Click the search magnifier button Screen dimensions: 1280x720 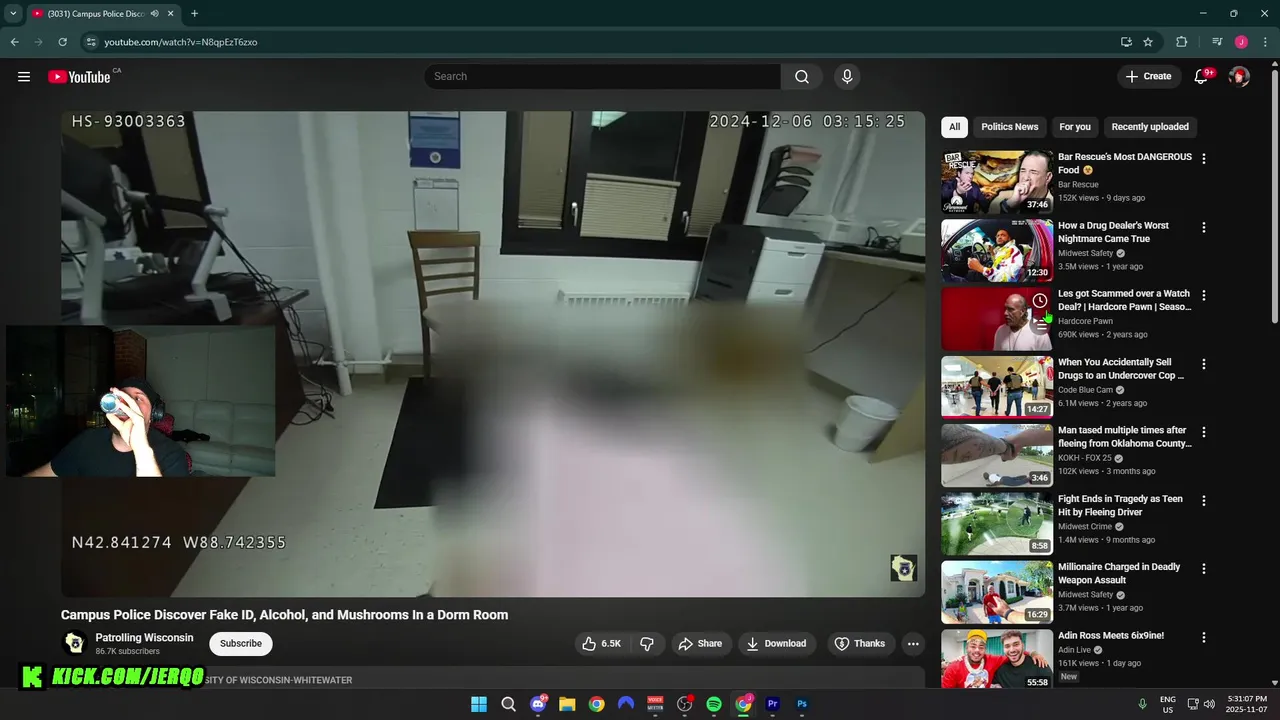[x=802, y=77]
